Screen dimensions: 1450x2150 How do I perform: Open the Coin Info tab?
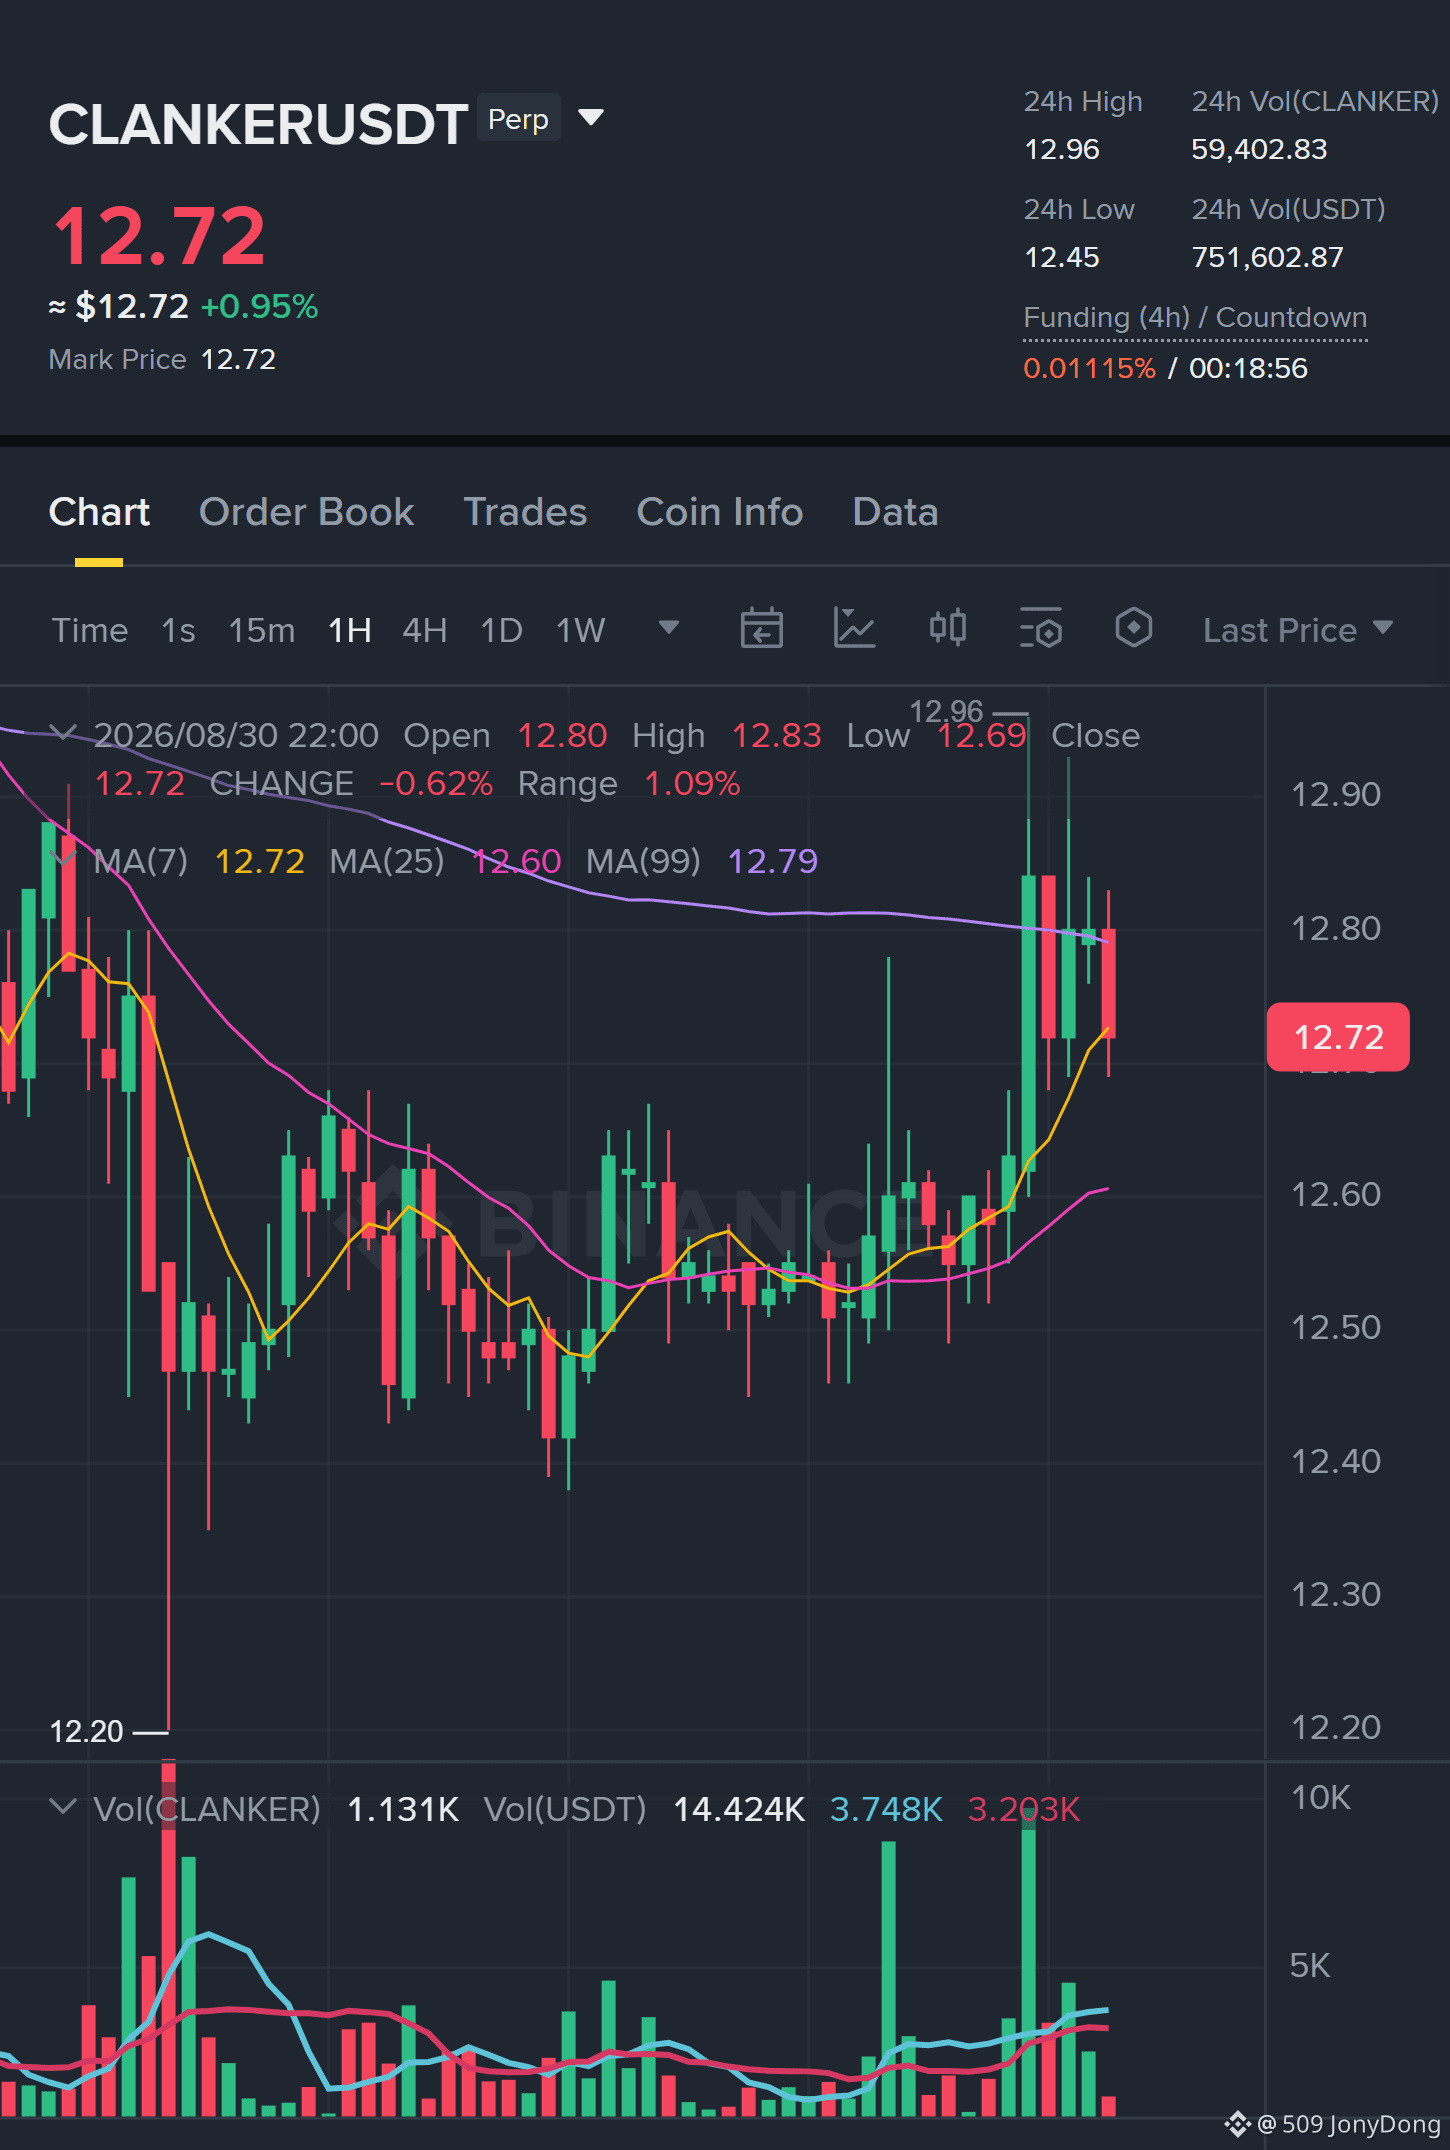coord(719,512)
